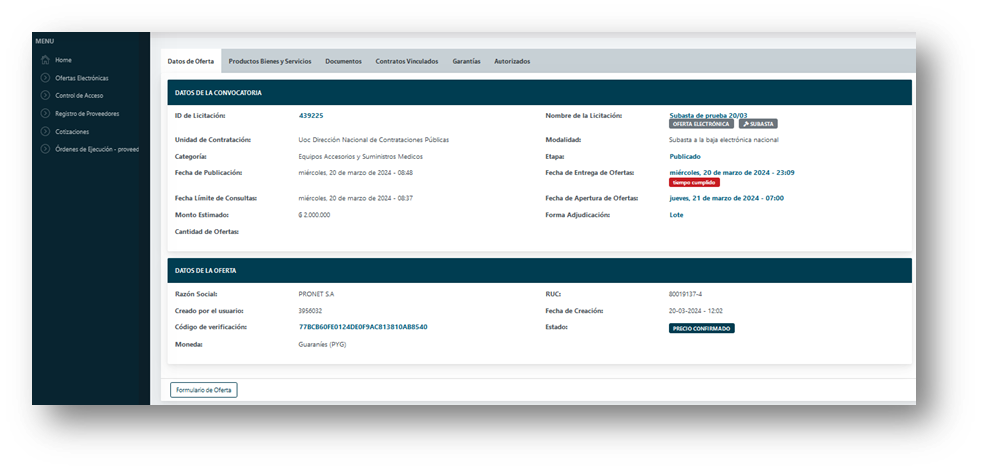Expand Cotizaciones menu entry
This screenshot has width=981, height=470.
[x=72, y=132]
